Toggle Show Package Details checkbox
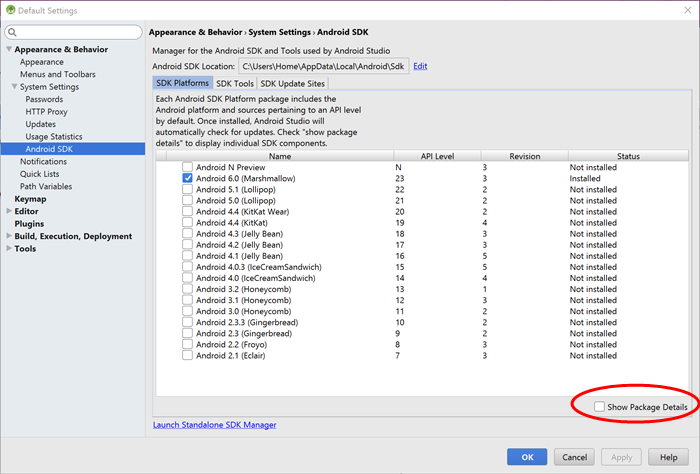The image size is (700, 474). 599,407
